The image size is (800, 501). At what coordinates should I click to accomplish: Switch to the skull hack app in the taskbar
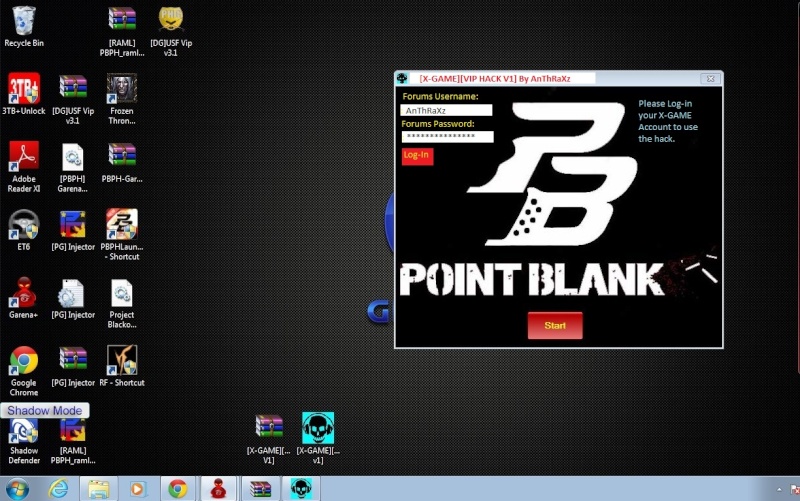pos(301,489)
